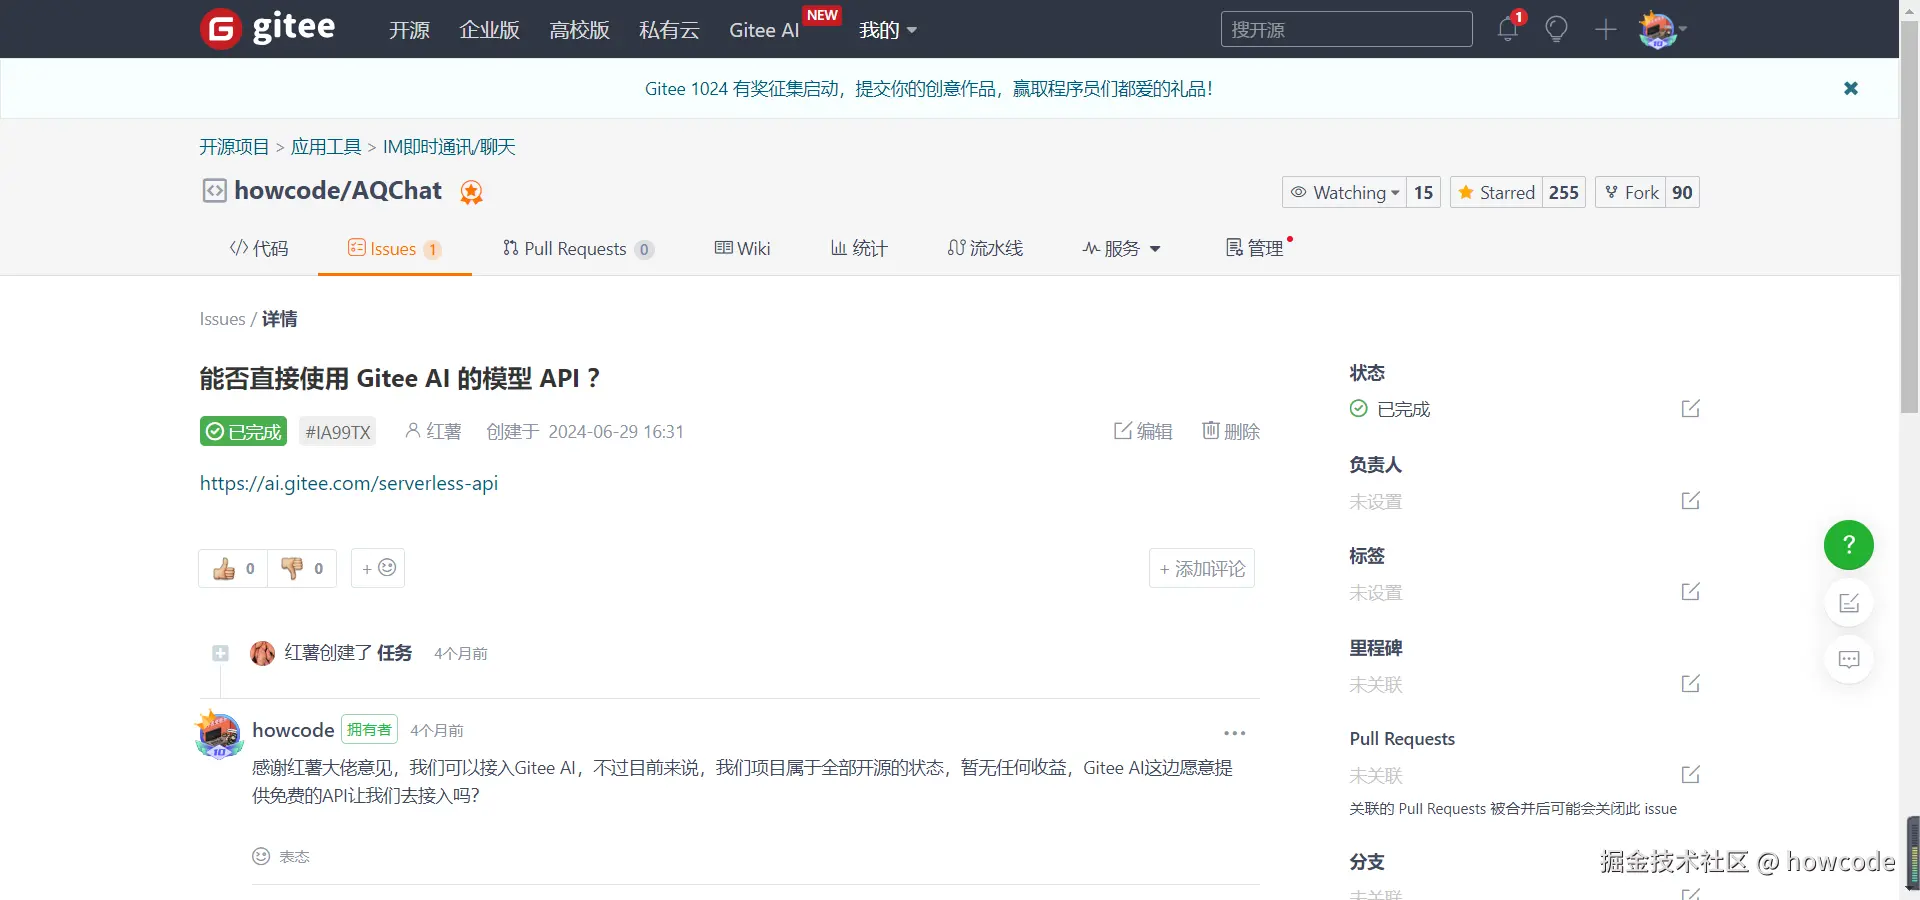Click the 删除 delete issue button
1920x900 pixels.
pos(1231,431)
